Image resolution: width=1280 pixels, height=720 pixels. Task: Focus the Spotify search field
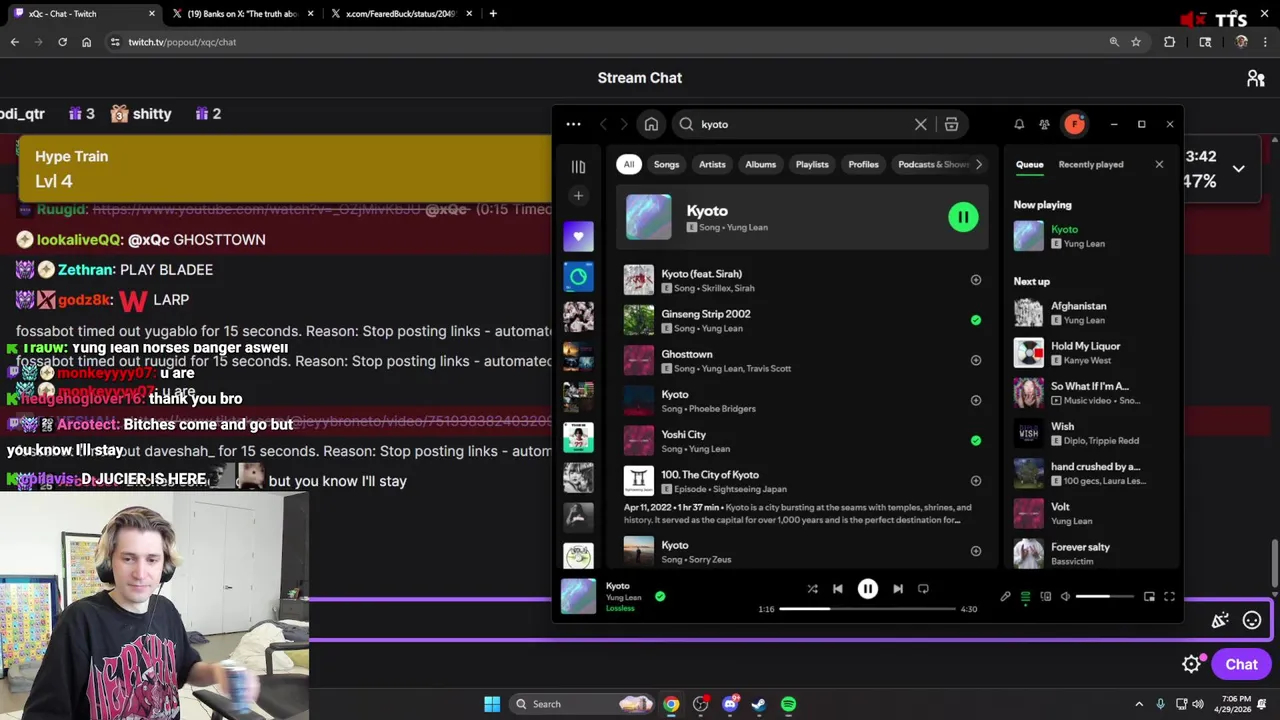(803, 124)
